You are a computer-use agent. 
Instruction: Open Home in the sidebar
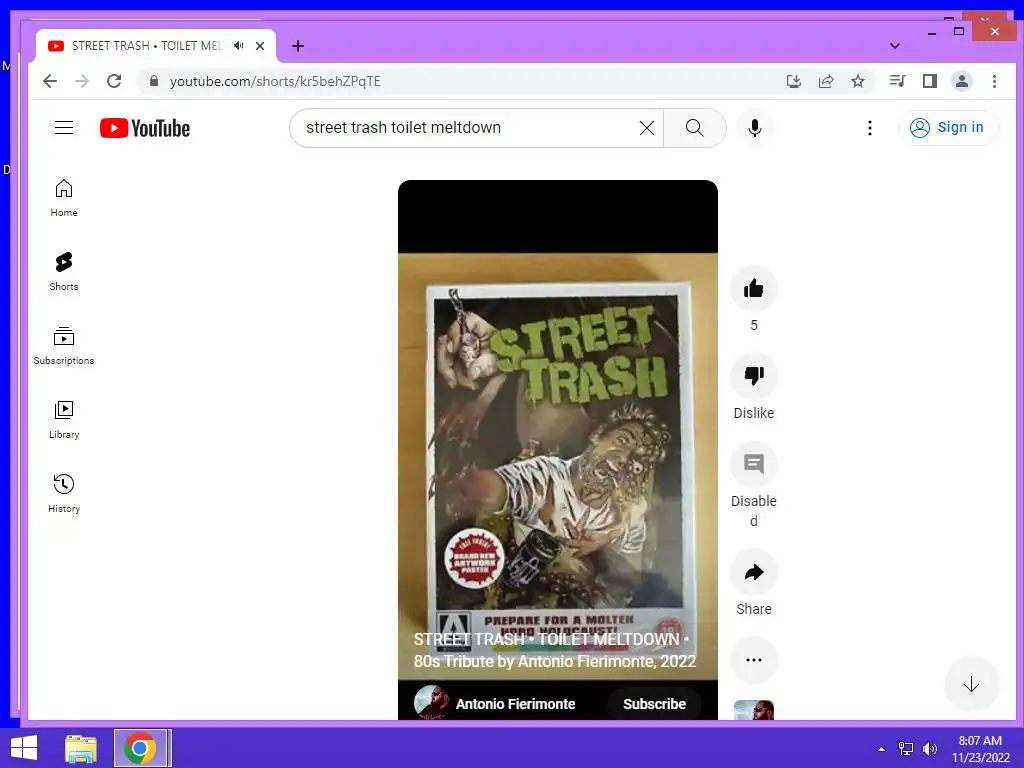[64, 198]
